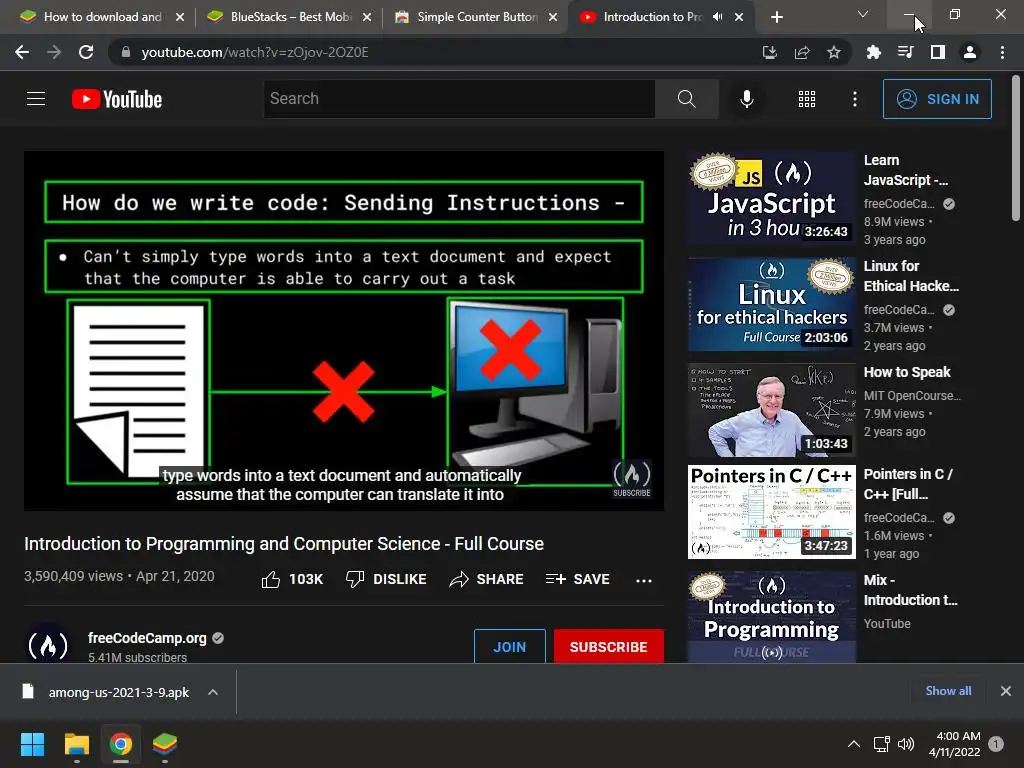
Task: Click Linux for Ethical Hackers title
Action: (911, 276)
